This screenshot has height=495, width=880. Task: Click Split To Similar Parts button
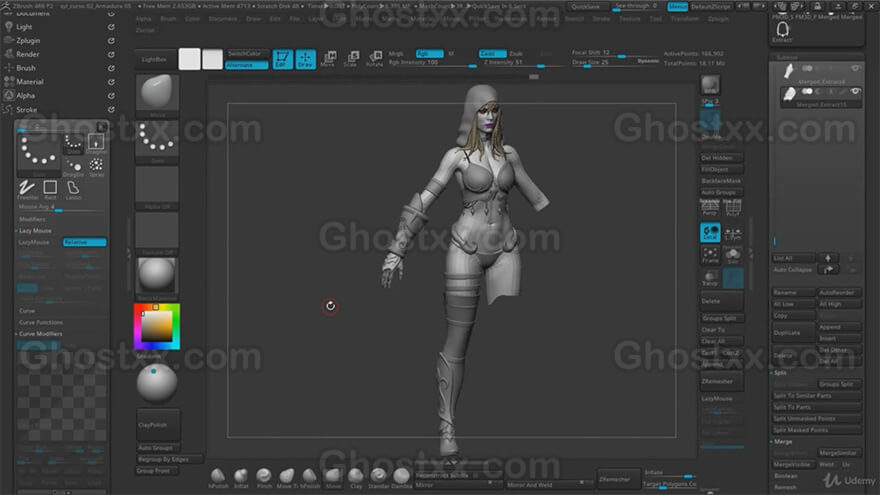pyautogui.click(x=817, y=396)
